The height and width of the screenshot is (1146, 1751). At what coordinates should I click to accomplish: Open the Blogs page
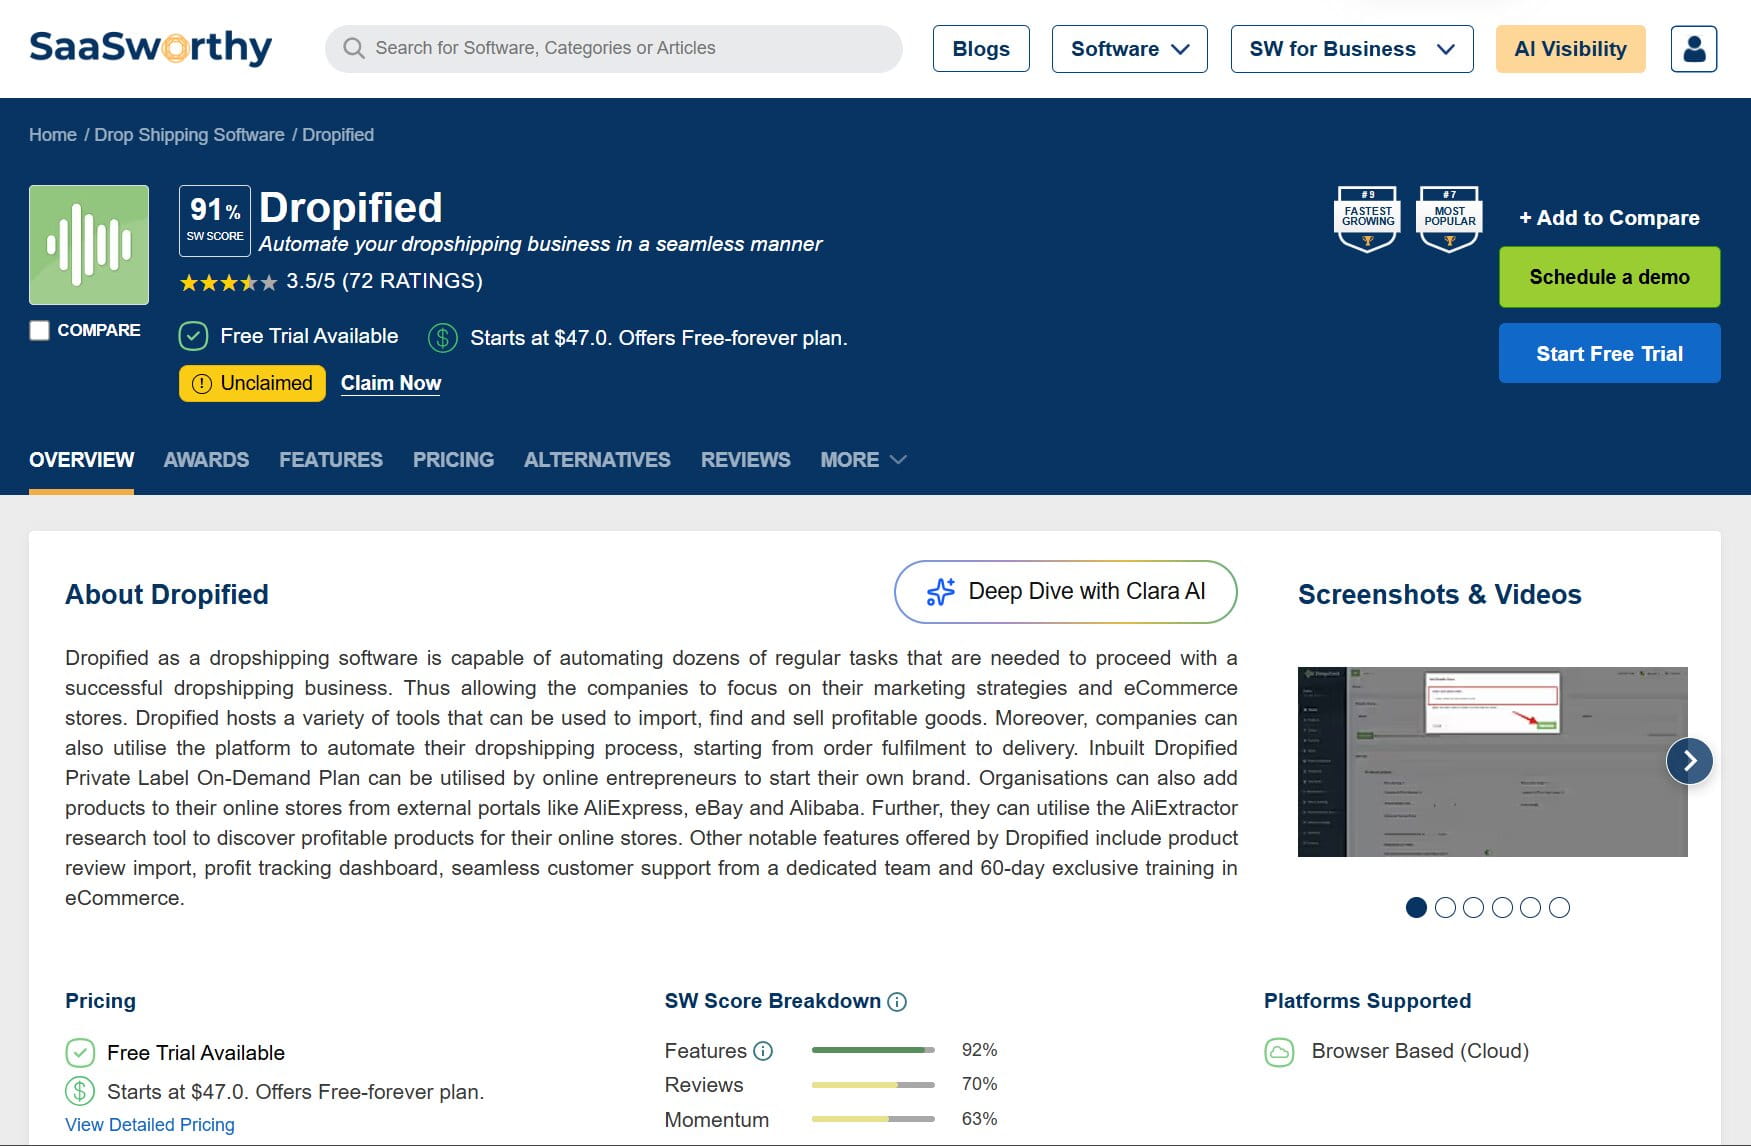tap(981, 49)
